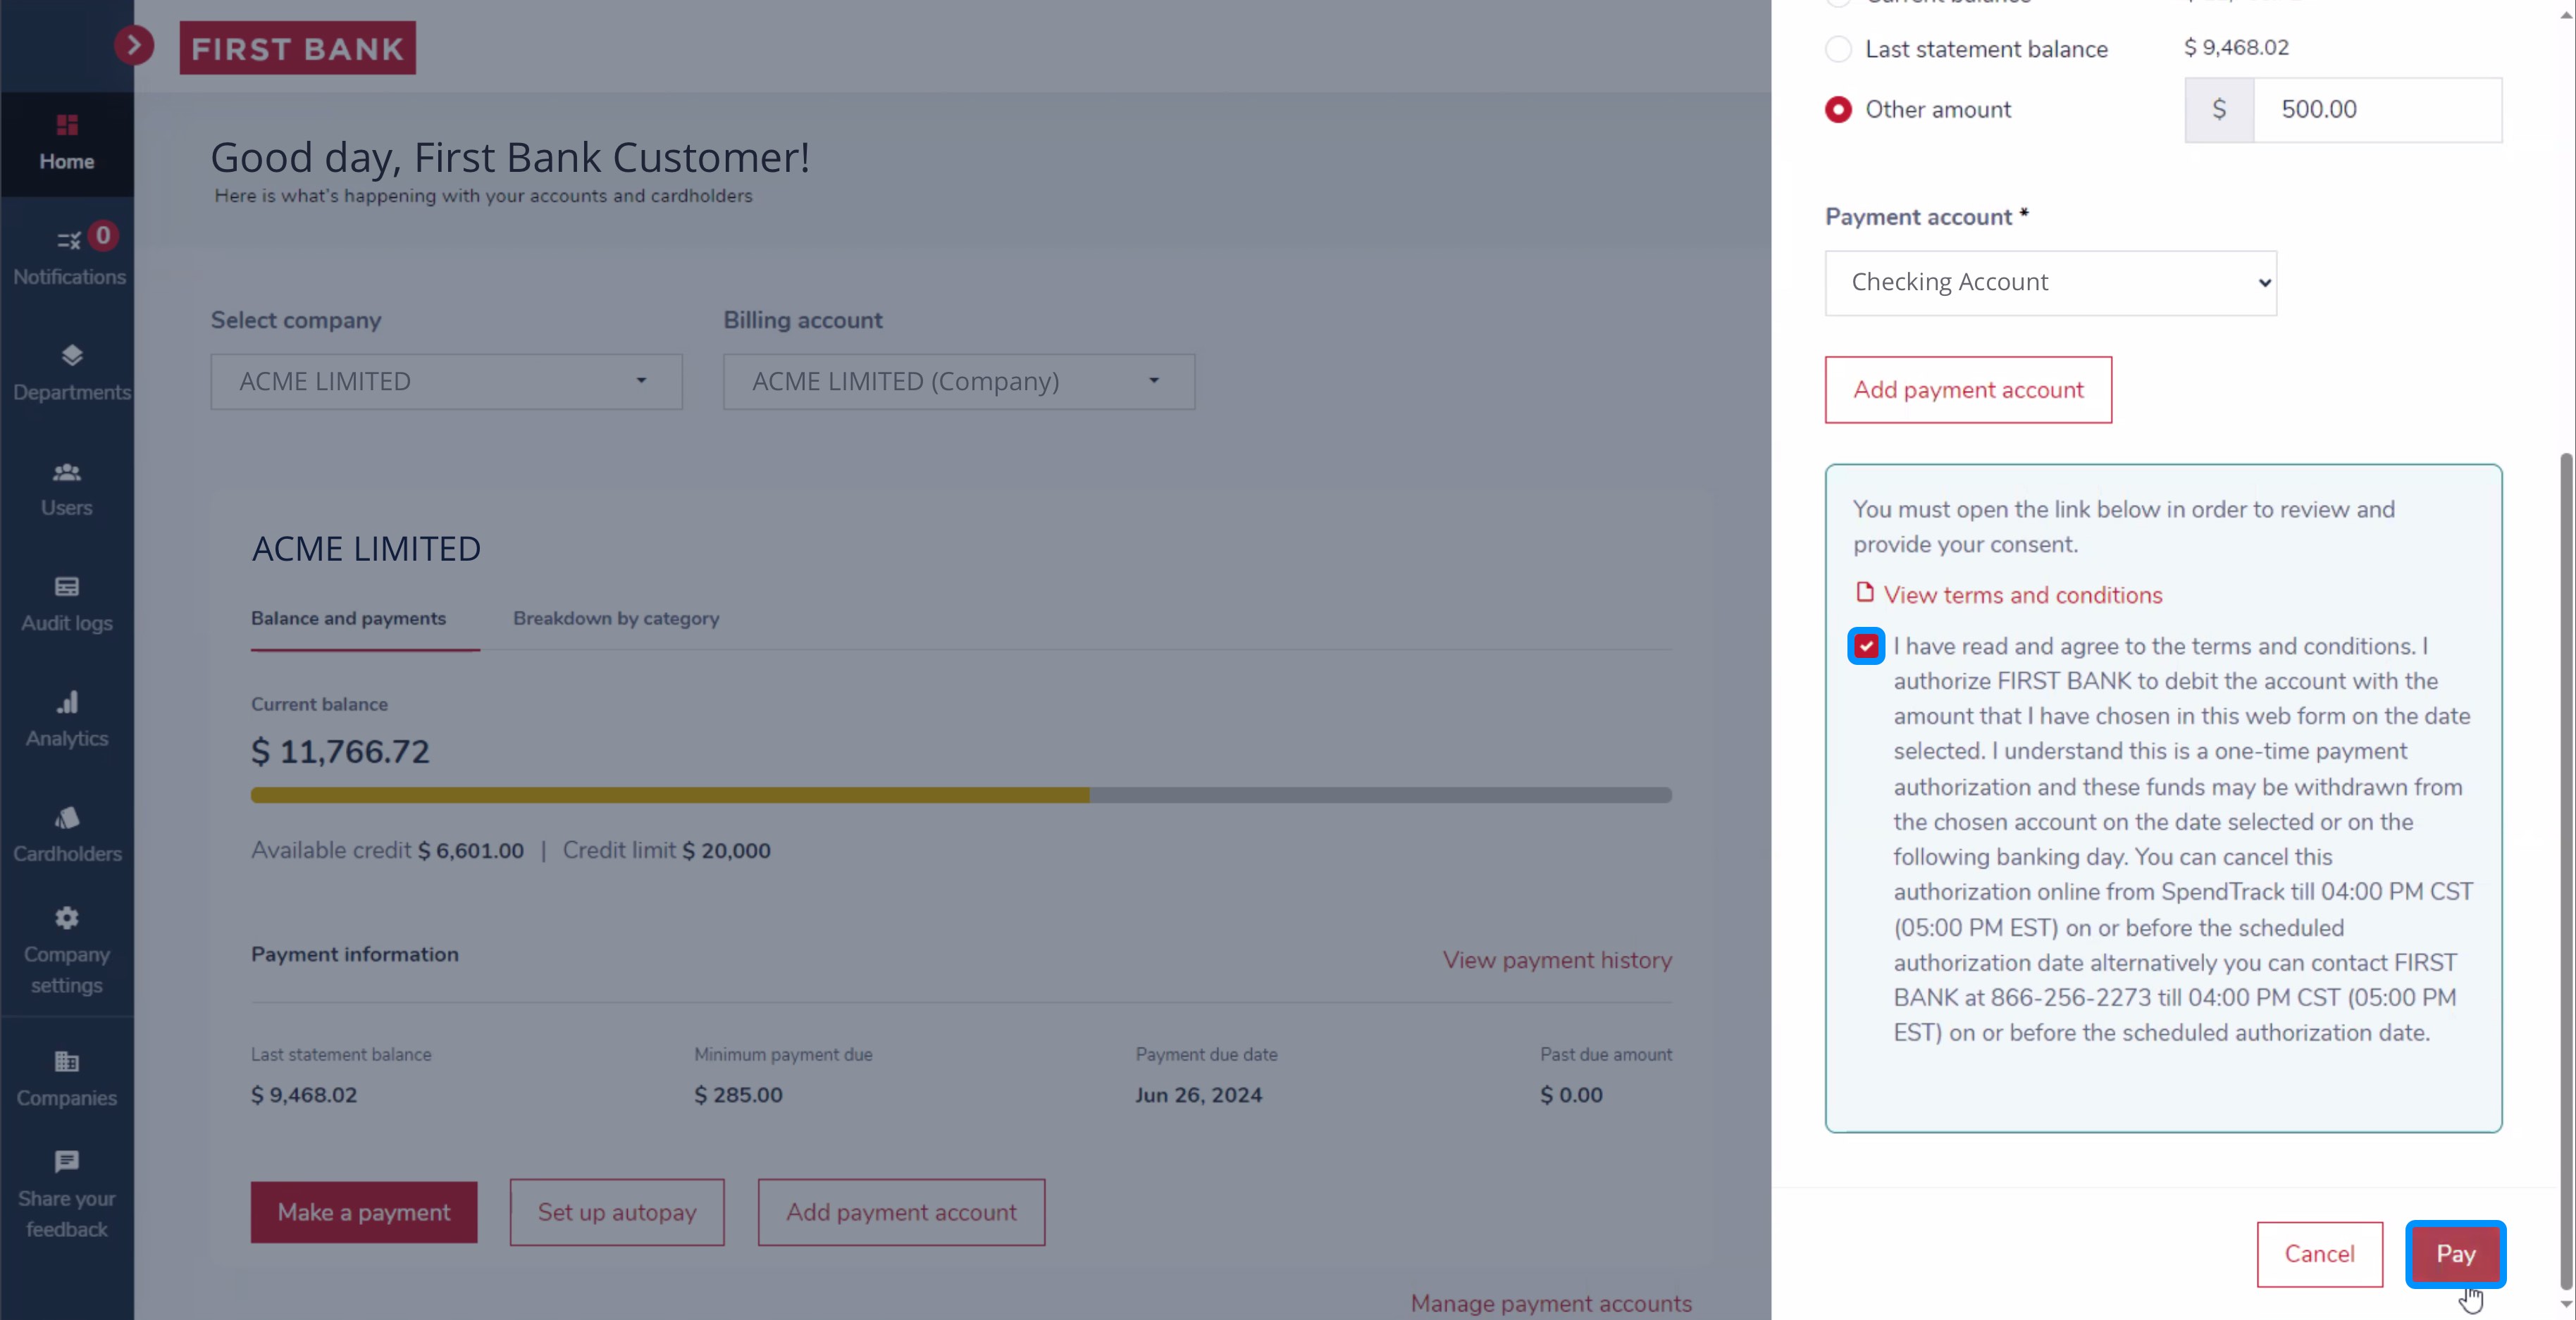The image size is (2576, 1320).
Task: Click the current balance progress bar
Action: click(960, 793)
